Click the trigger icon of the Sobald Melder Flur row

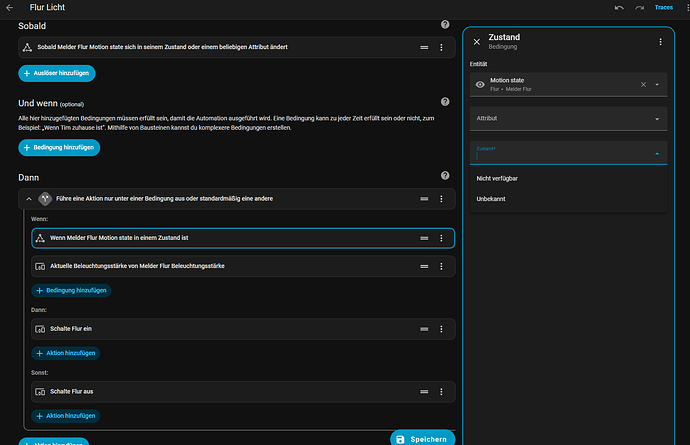pos(27,48)
